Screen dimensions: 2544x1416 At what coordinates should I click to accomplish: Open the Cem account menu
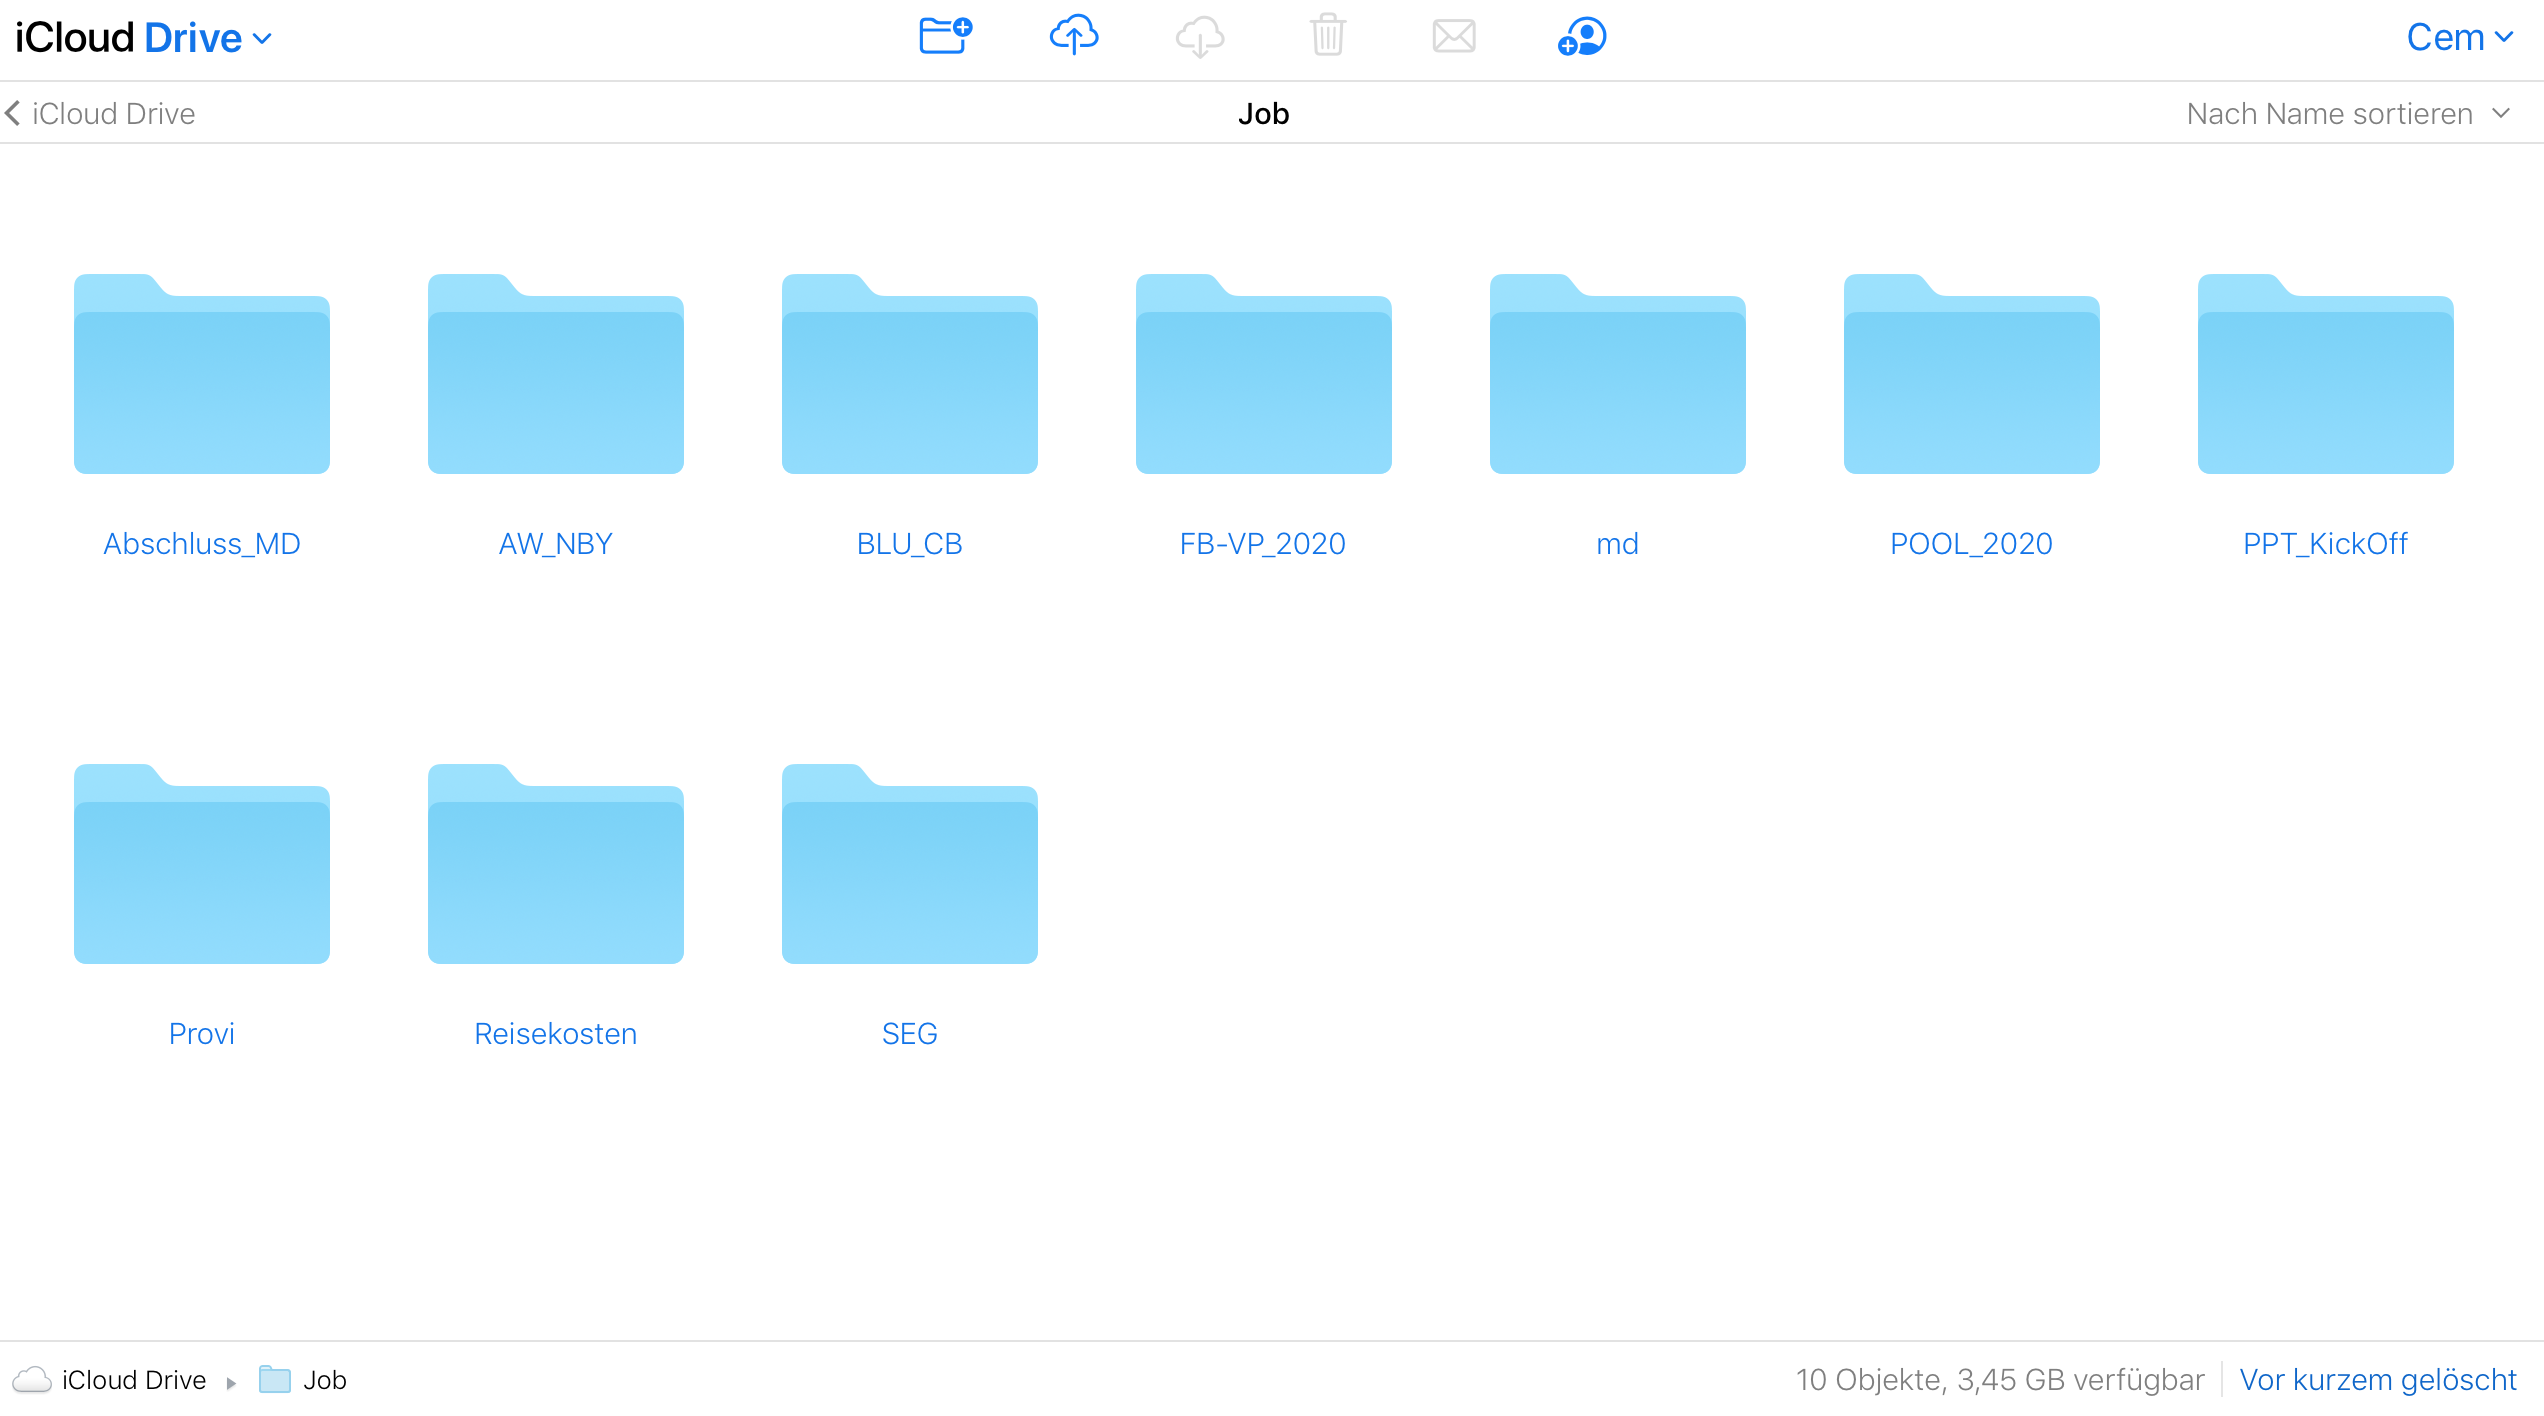click(x=2459, y=38)
